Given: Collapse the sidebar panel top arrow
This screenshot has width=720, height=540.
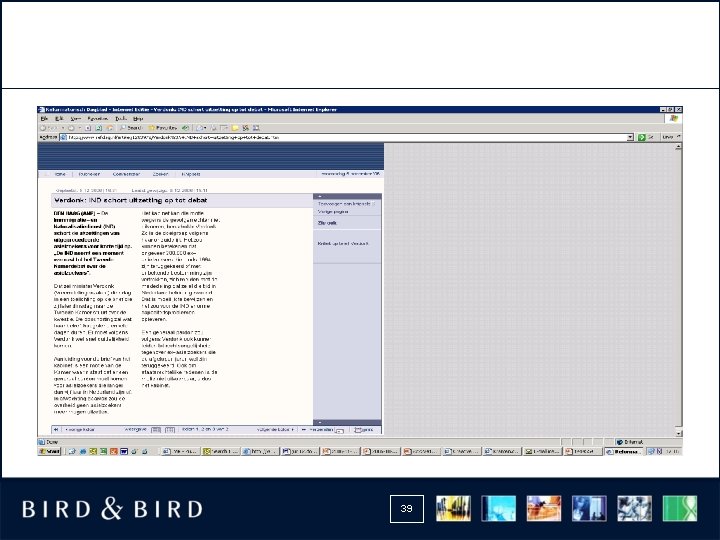Looking at the screenshot, I should pyautogui.click(x=320, y=197).
